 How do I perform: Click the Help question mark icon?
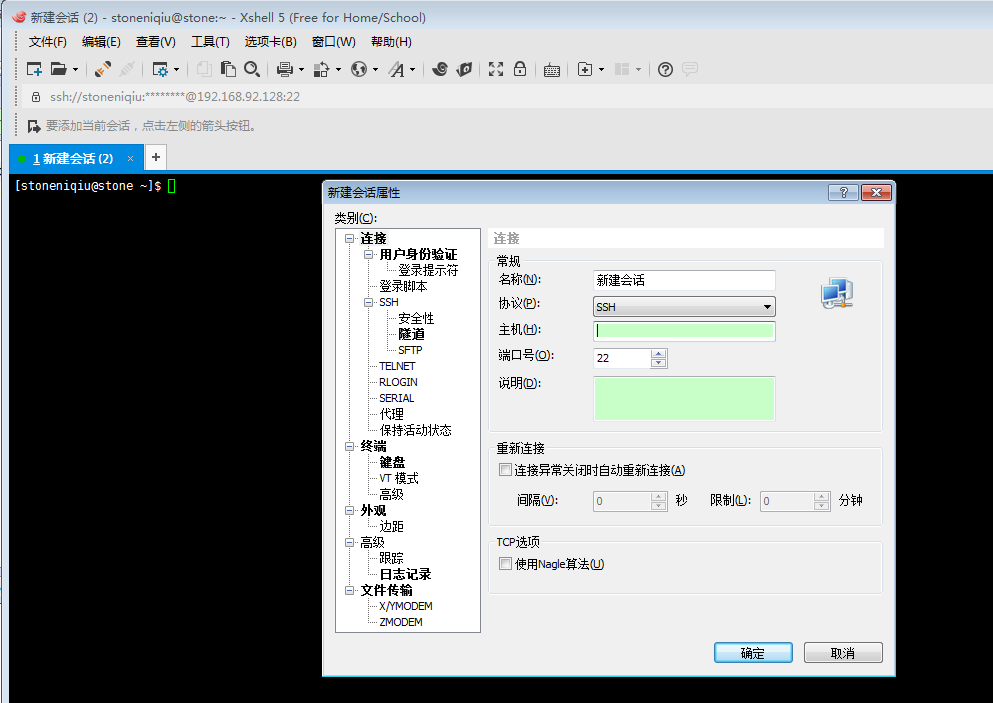tap(665, 70)
